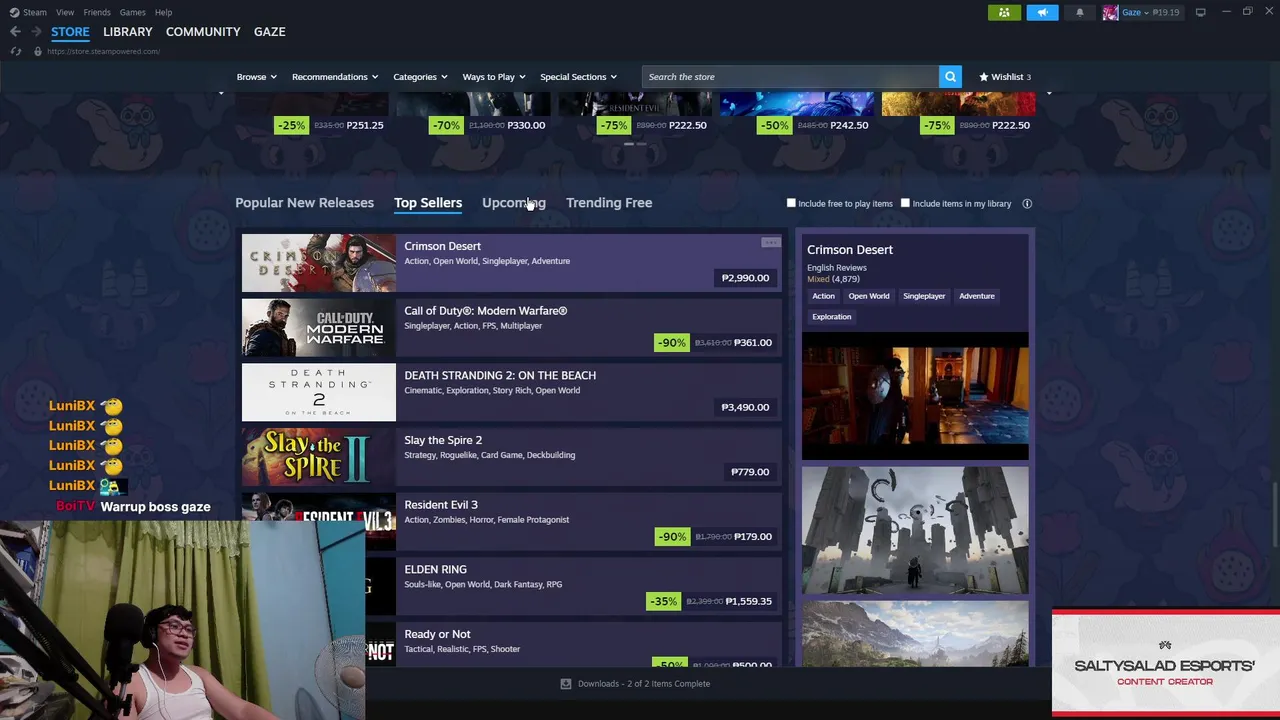The image size is (1280, 720).
Task: Switch to the Trending Free tab
Action: pyautogui.click(x=609, y=203)
